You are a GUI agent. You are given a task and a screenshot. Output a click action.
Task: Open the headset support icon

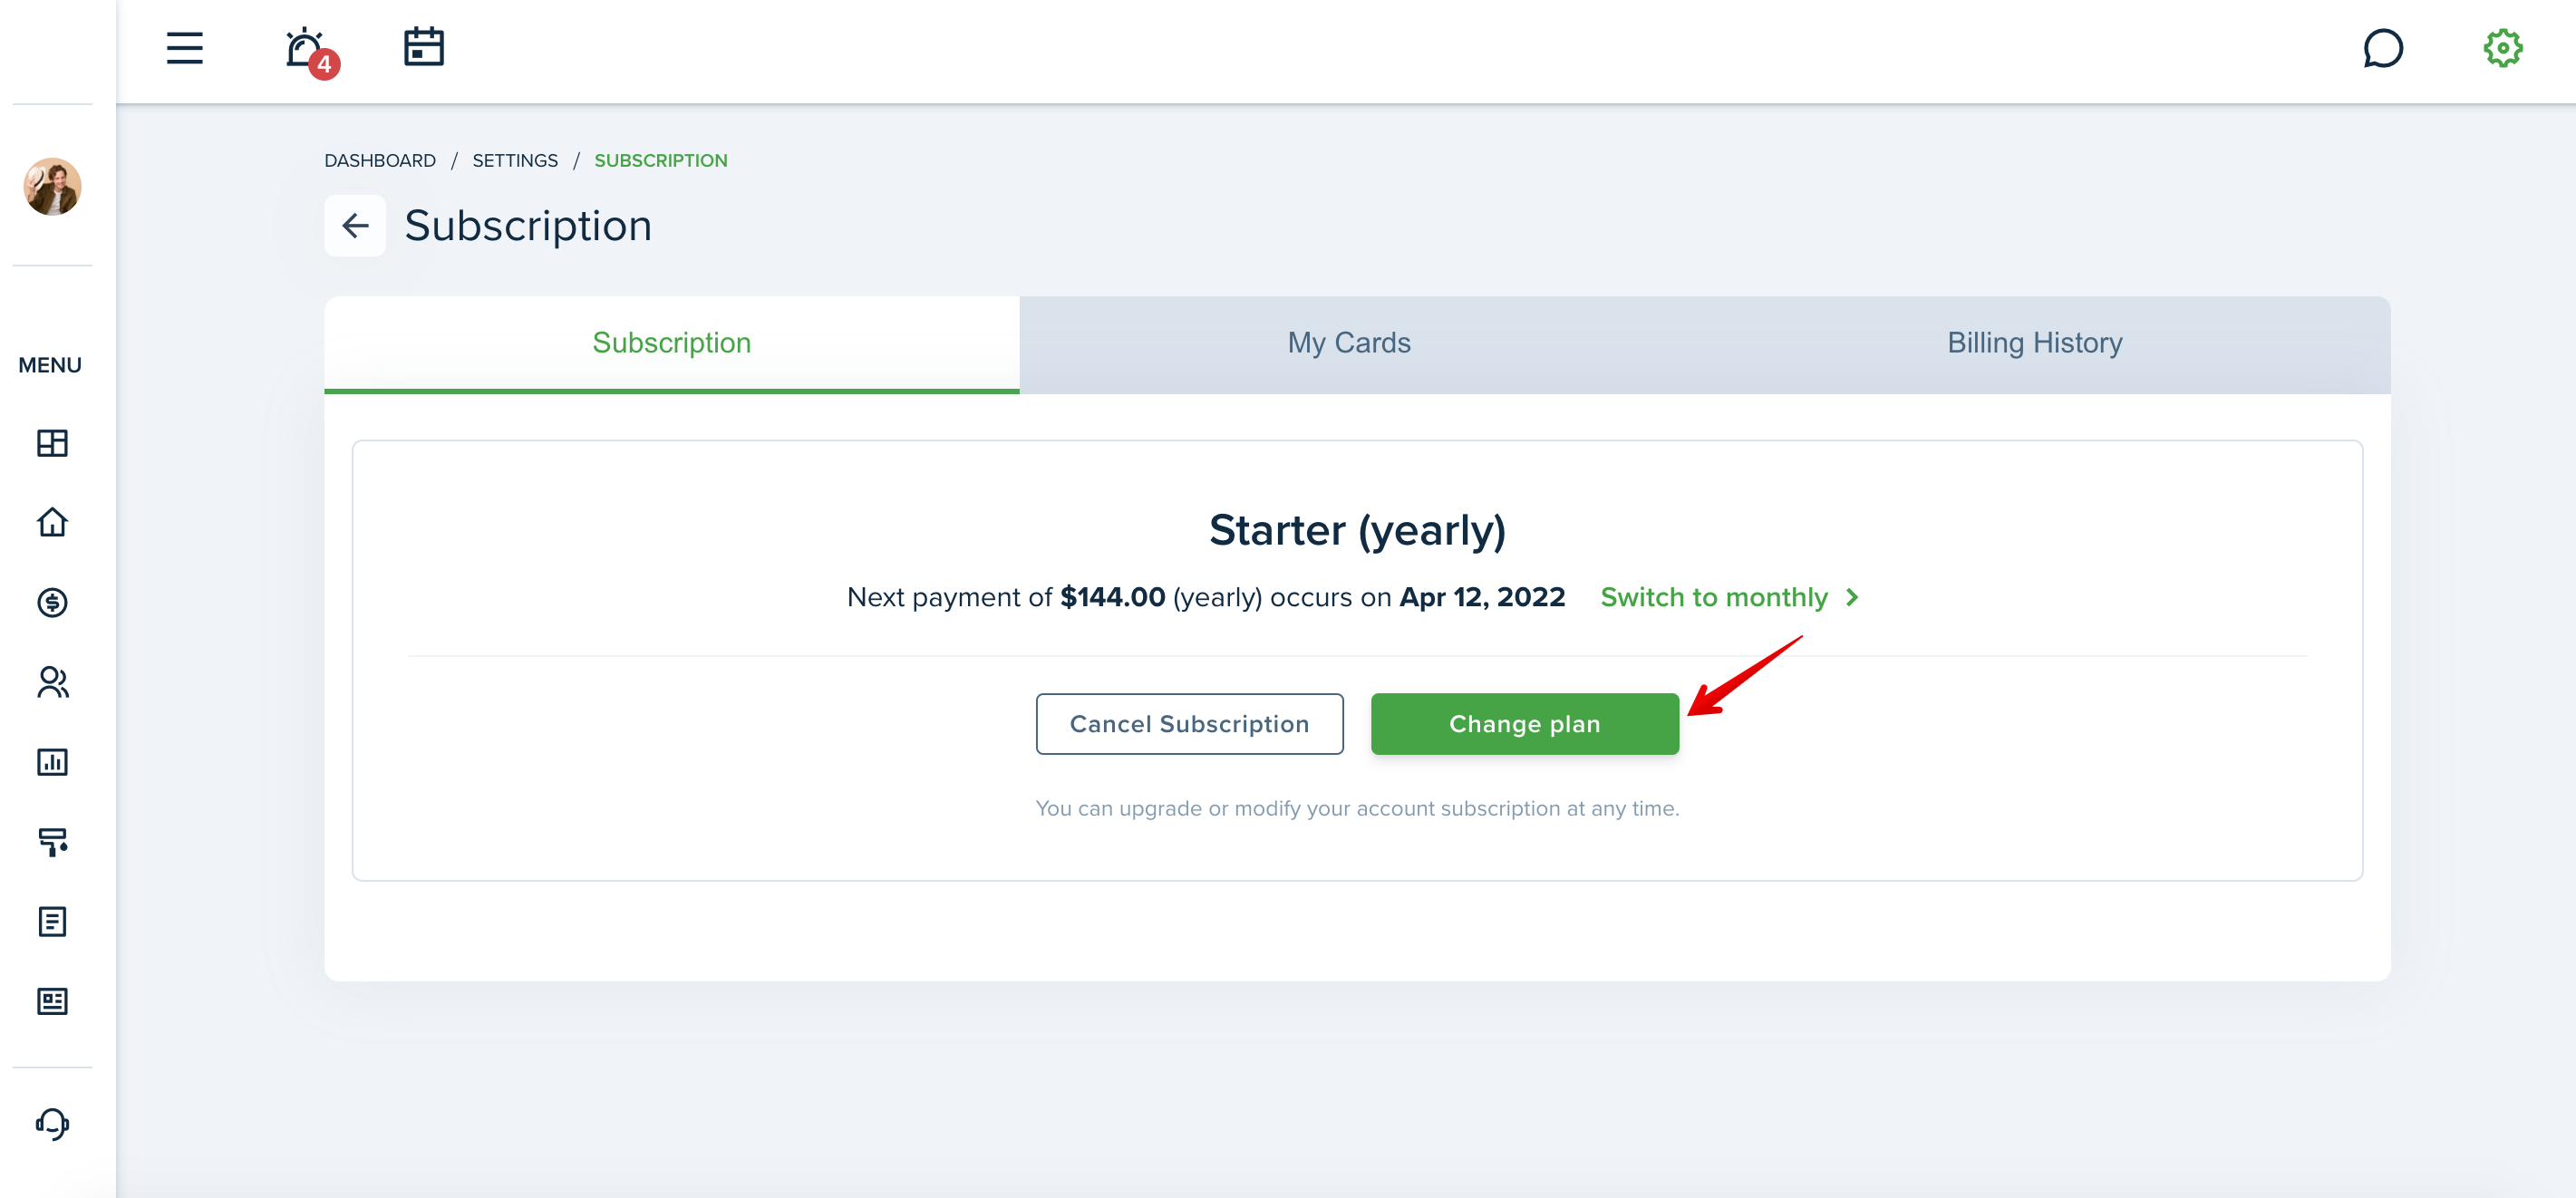tap(52, 1123)
